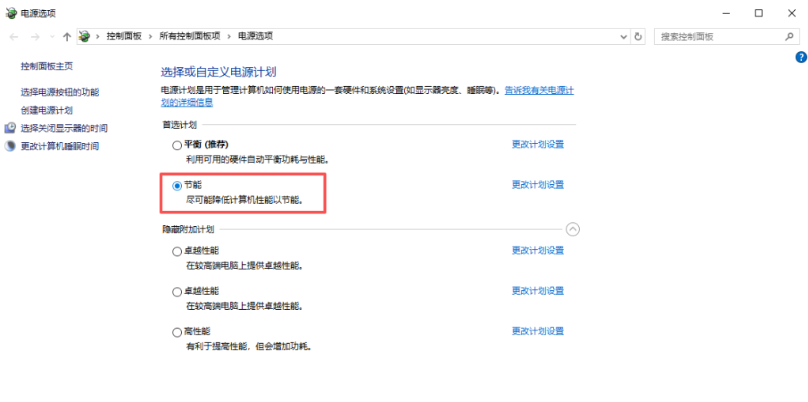Open 更改计划设置 for the 节能 plan
Screen dimensions: 808x402
point(538,185)
